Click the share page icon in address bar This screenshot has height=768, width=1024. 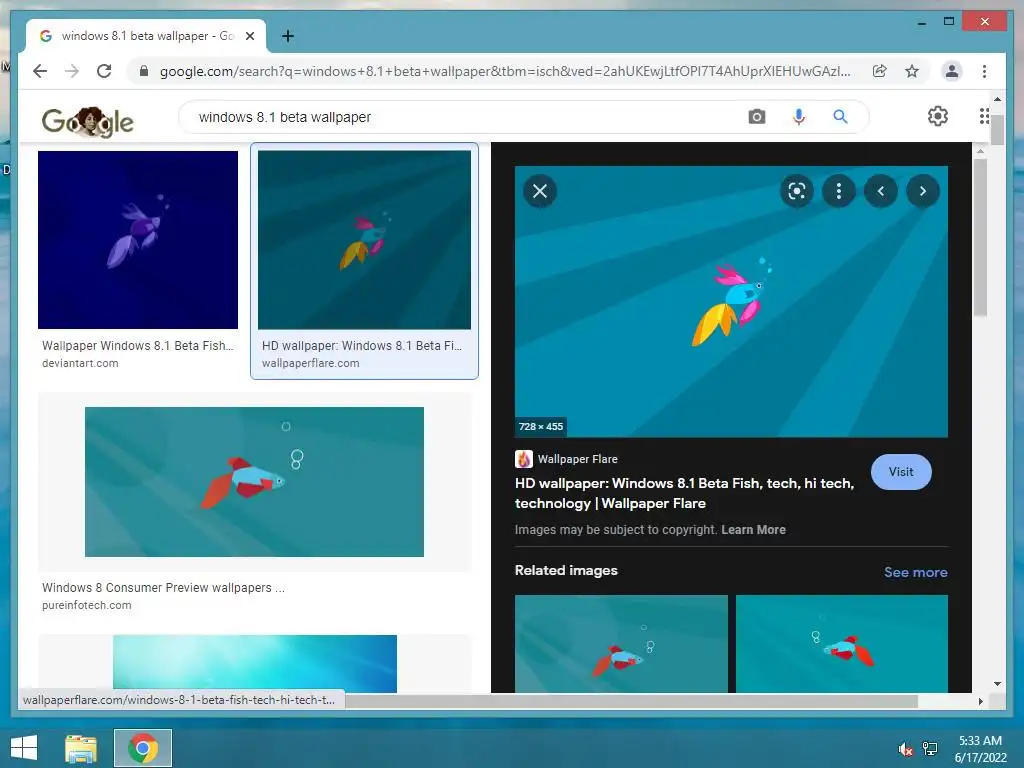point(880,71)
